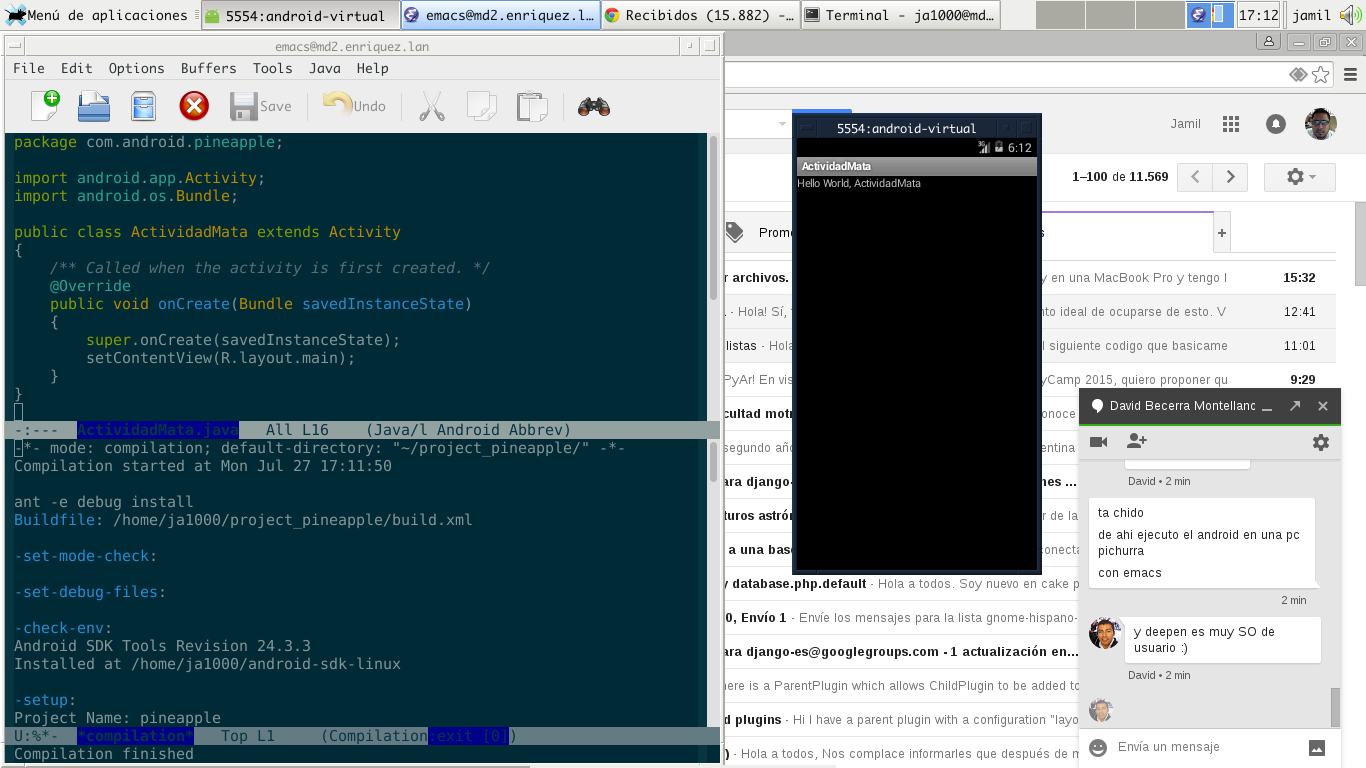Click the Undo arrow in Emacs toolbar
This screenshot has height=768, width=1366.
point(337,105)
